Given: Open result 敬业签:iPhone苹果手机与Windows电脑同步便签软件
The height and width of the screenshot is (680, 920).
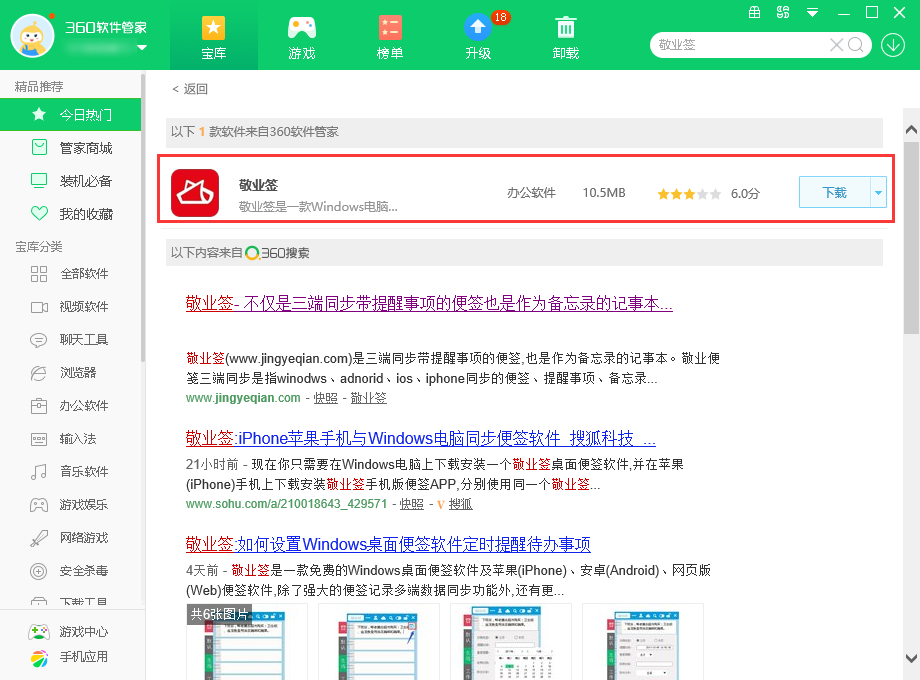Looking at the screenshot, I should (x=420, y=438).
